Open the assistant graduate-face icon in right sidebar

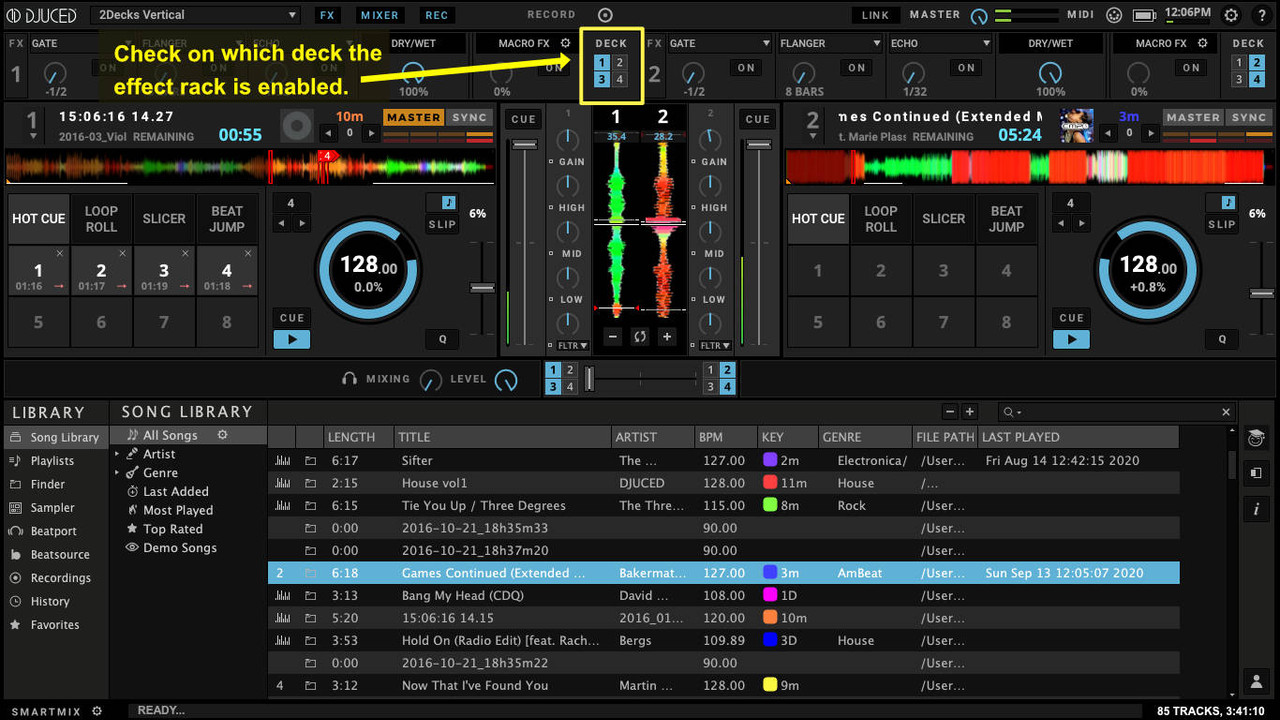[x=1256, y=438]
